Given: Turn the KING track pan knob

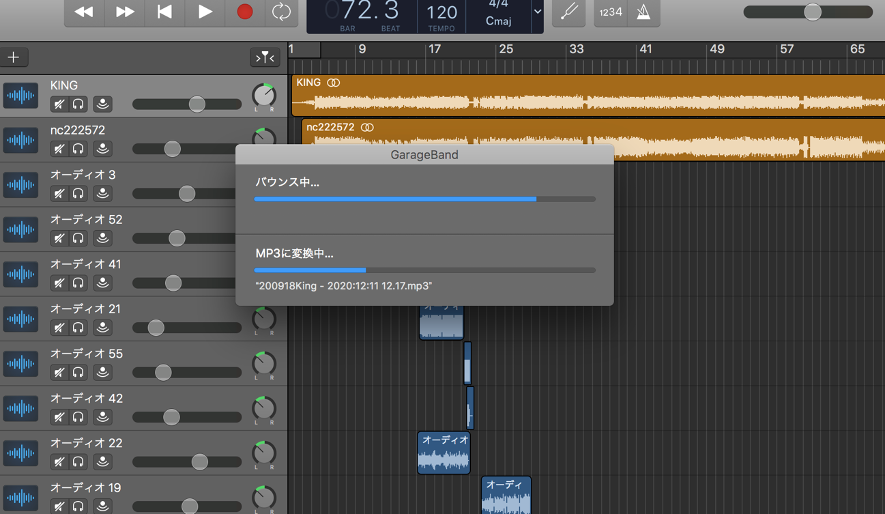Looking at the screenshot, I should [264, 95].
